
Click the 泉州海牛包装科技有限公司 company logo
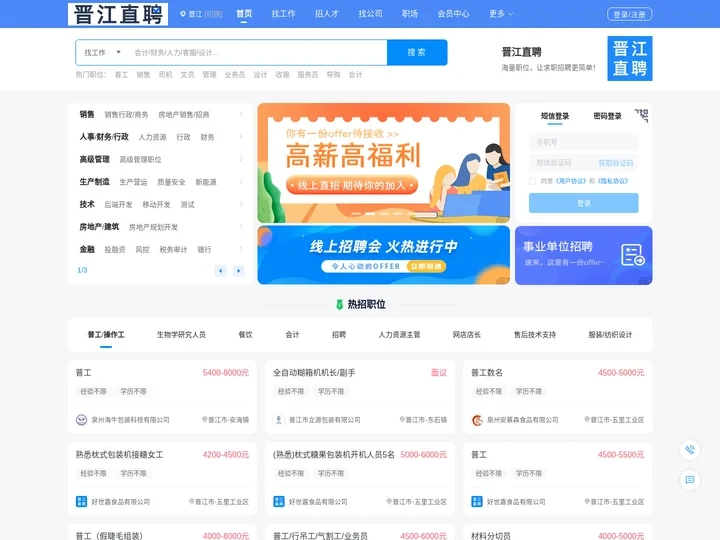coord(81,420)
